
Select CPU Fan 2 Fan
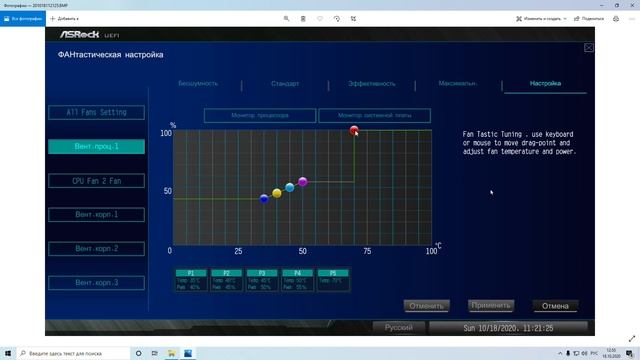(x=96, y=181)
